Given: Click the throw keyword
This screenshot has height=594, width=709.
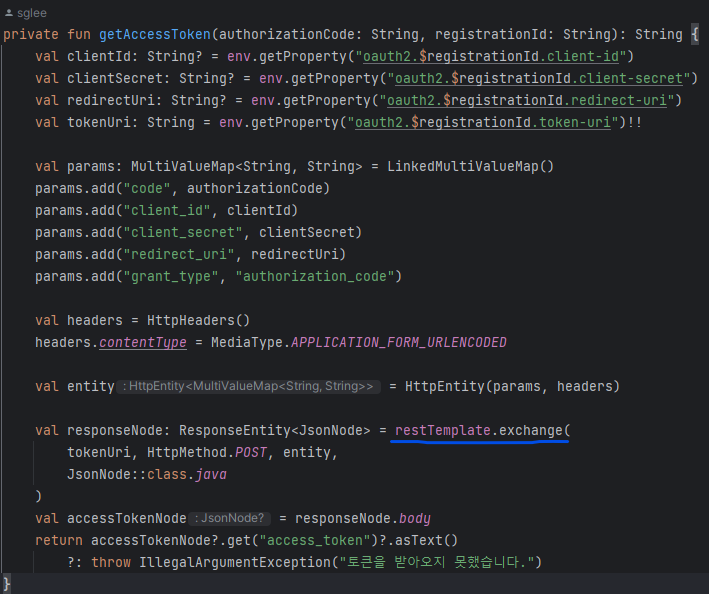Looking at the screenshot, I should (111, 562).
